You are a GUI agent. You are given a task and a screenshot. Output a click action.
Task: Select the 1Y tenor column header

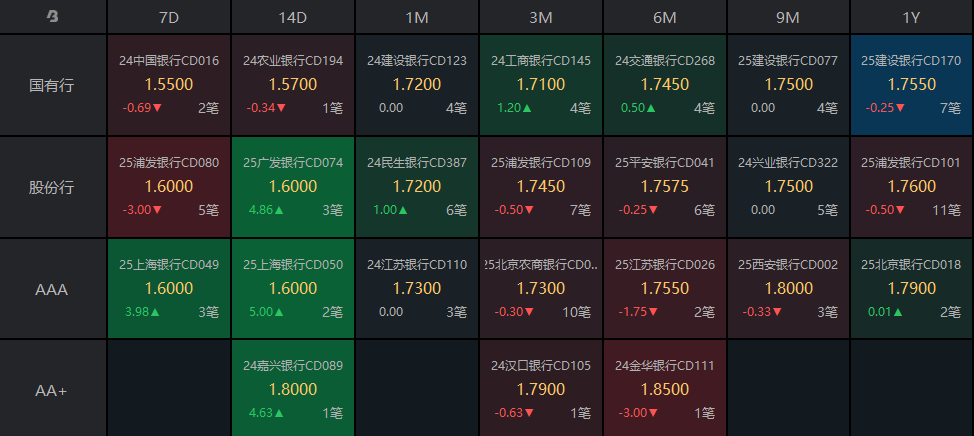point(911,17)
